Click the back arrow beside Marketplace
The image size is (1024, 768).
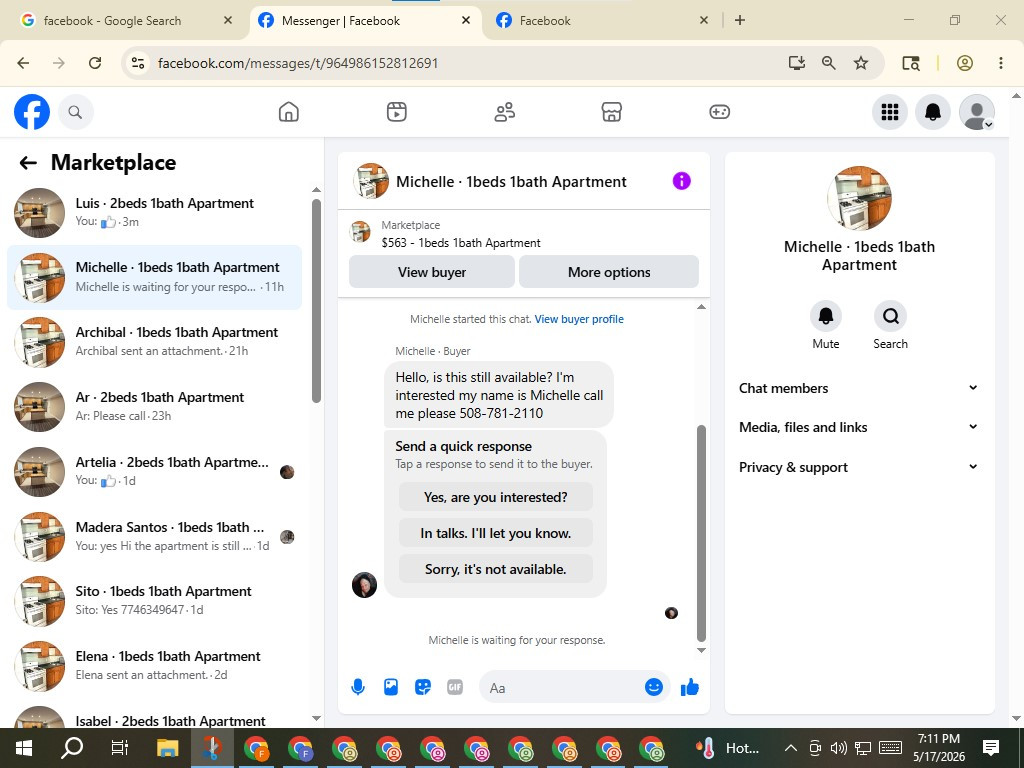[x=28, y=163]
